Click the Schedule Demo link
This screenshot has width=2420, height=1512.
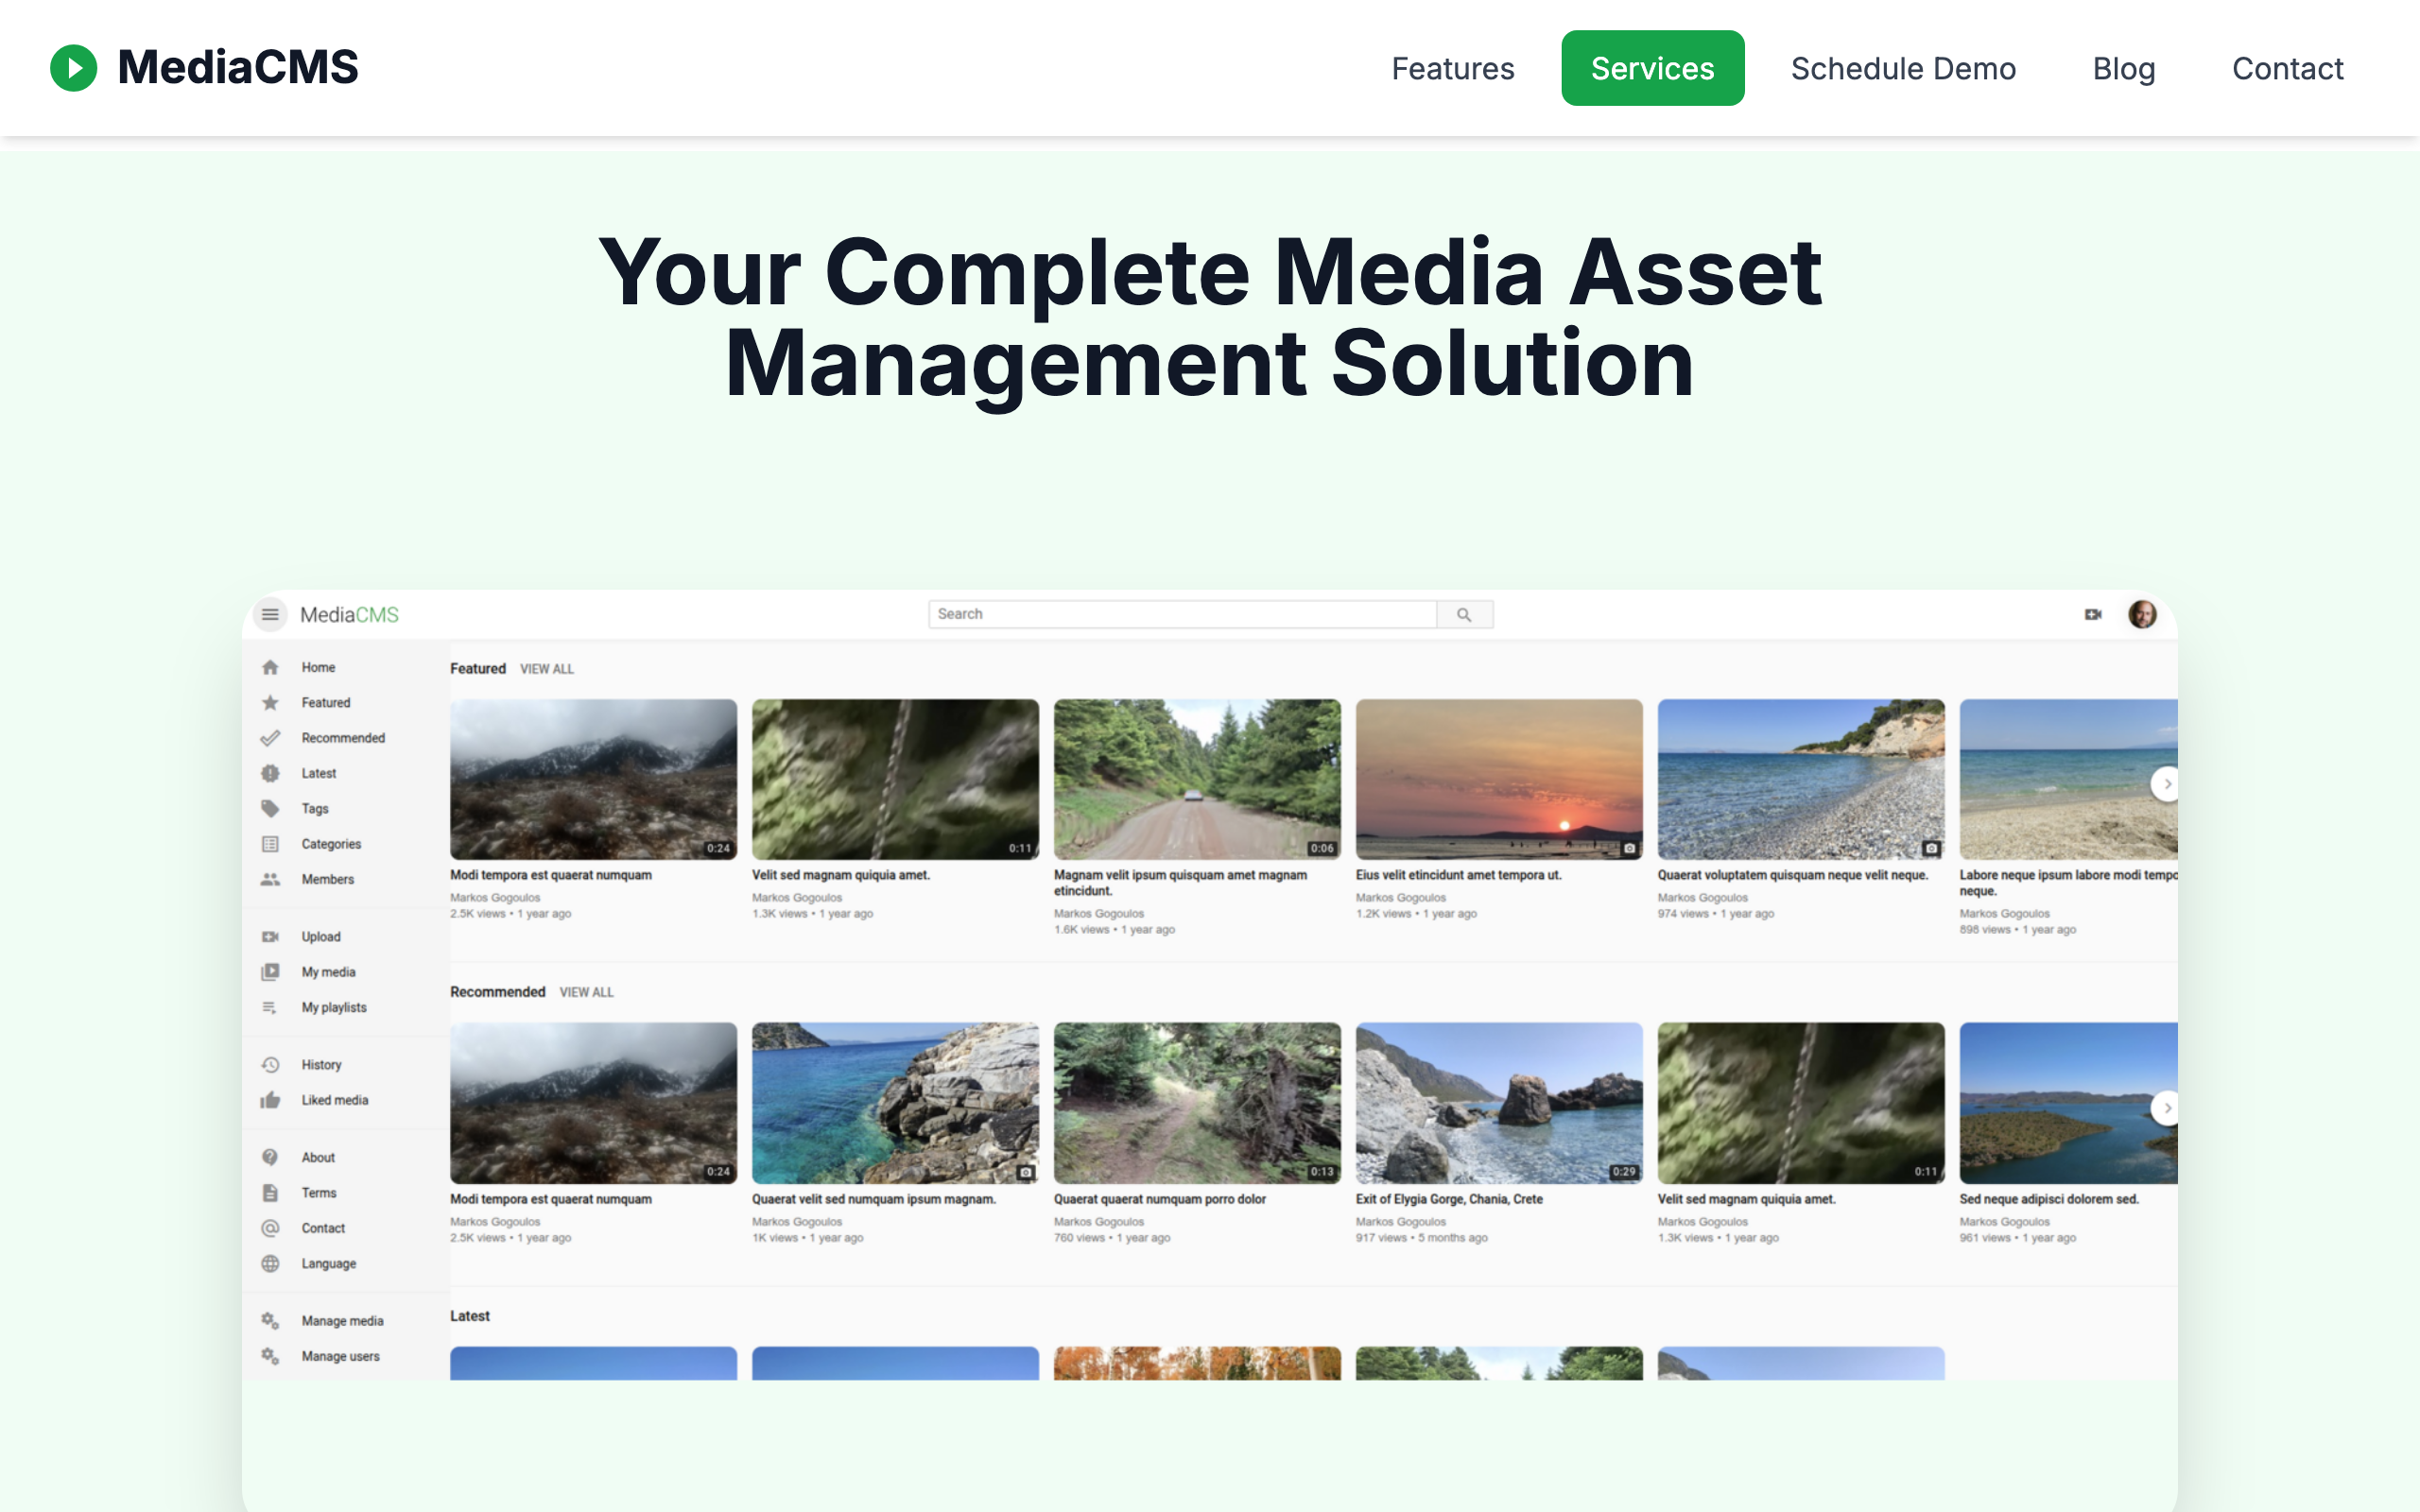coord(1902,68)
